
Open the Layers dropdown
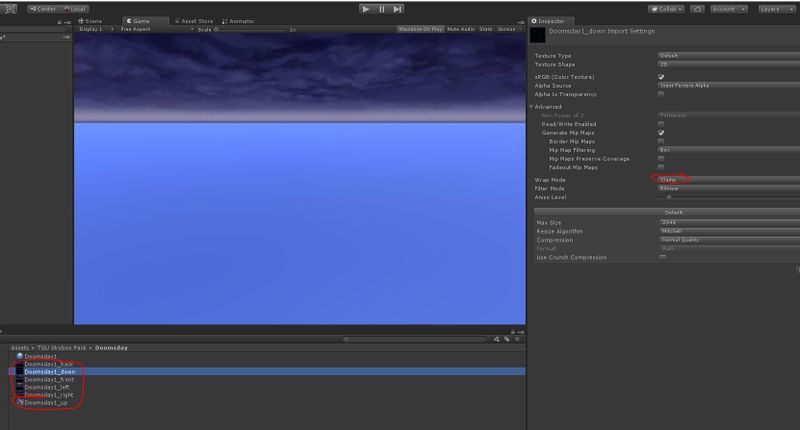point(776,9)
